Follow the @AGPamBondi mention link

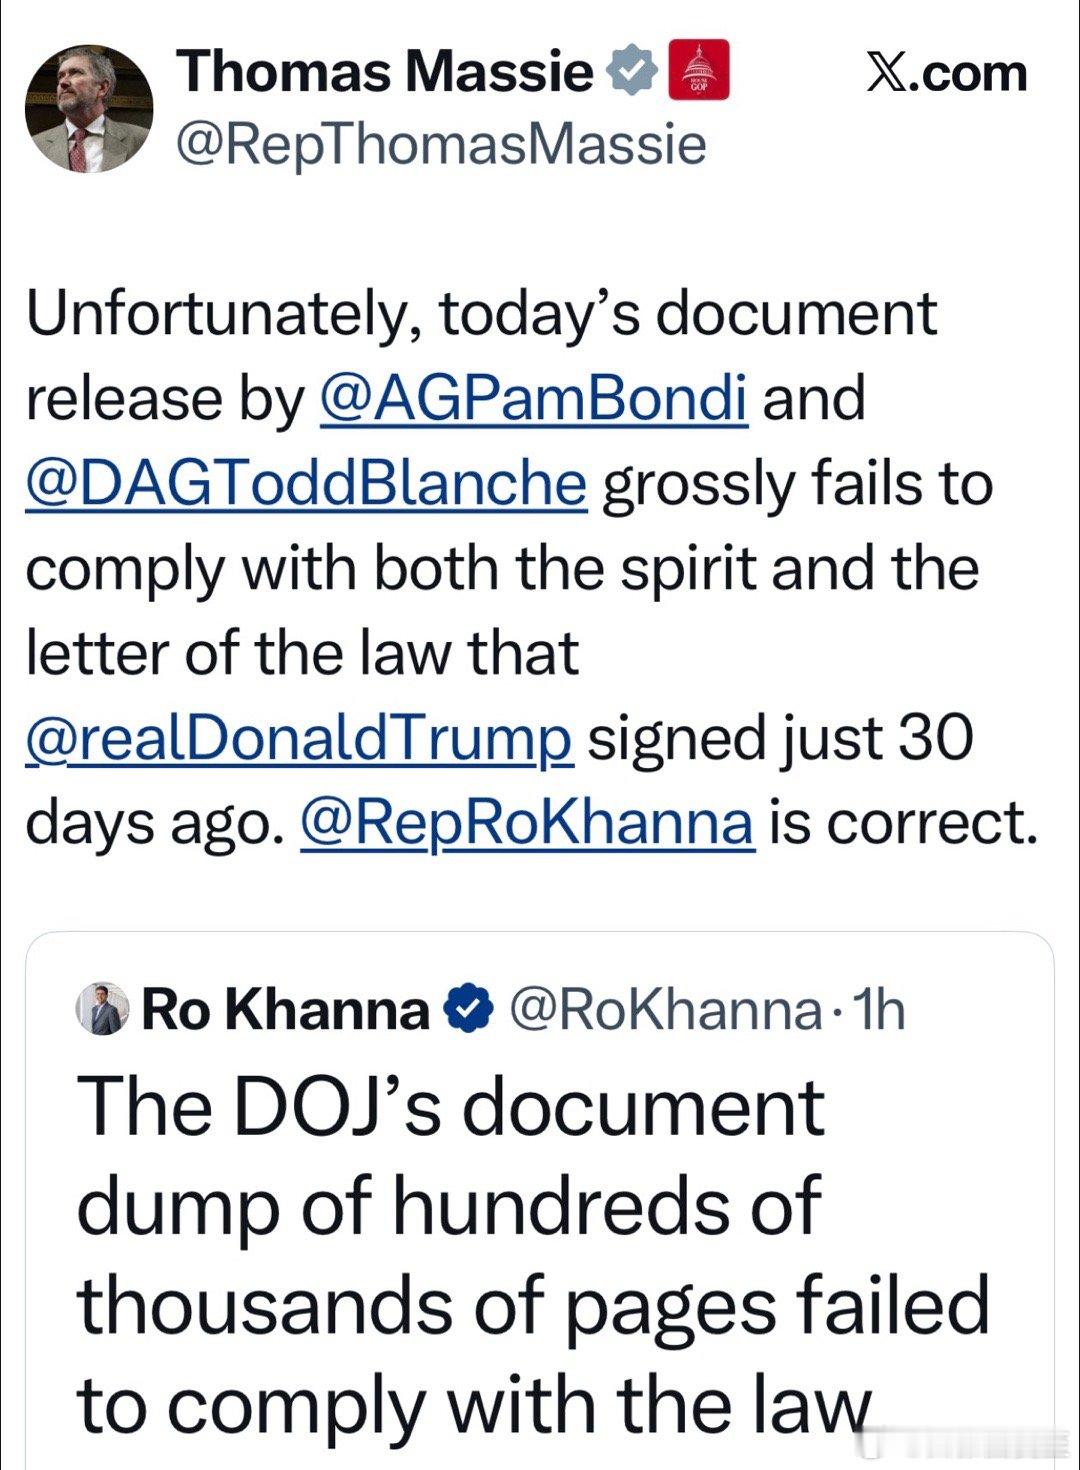coord(533,398)
